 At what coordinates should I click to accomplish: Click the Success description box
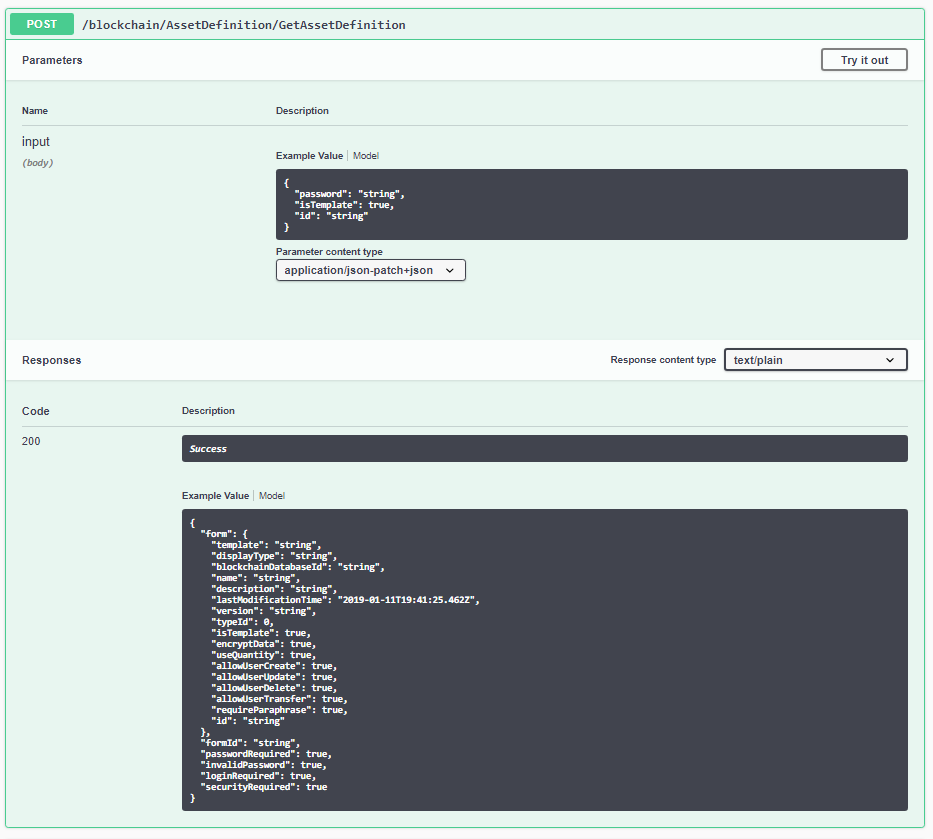(x=544, y=449)
